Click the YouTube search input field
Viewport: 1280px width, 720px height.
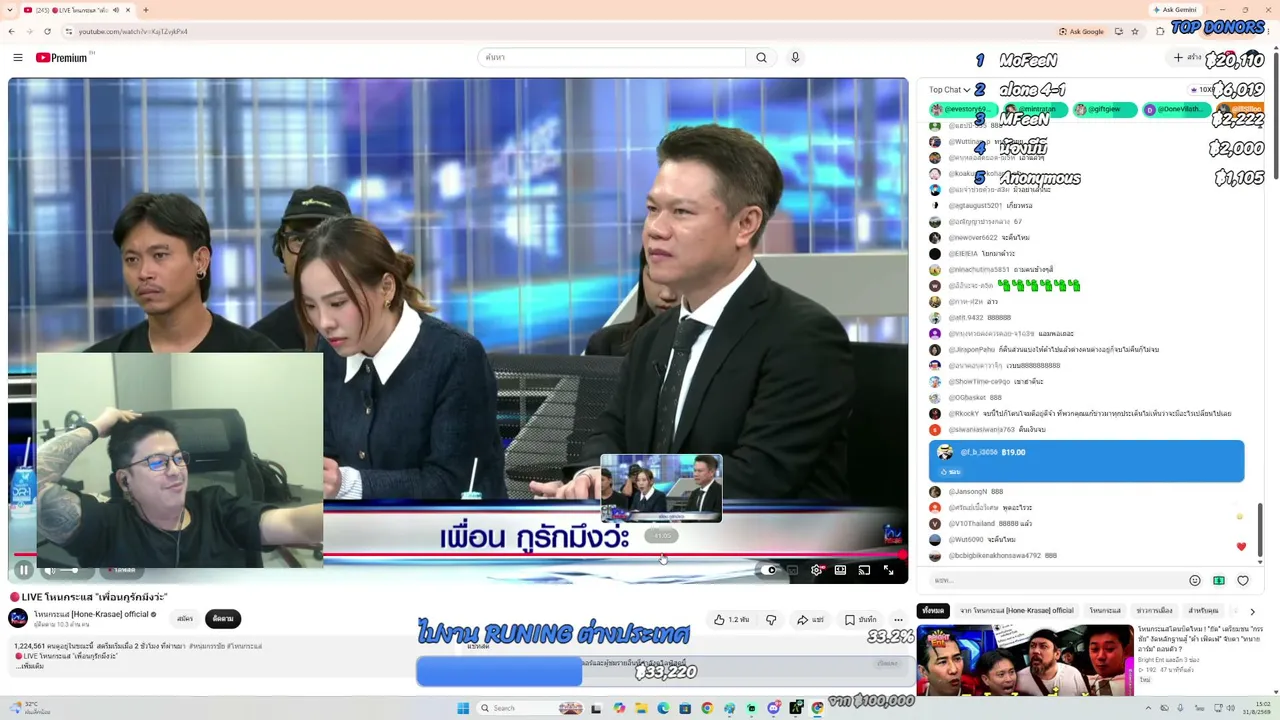[x=611, y=58]
